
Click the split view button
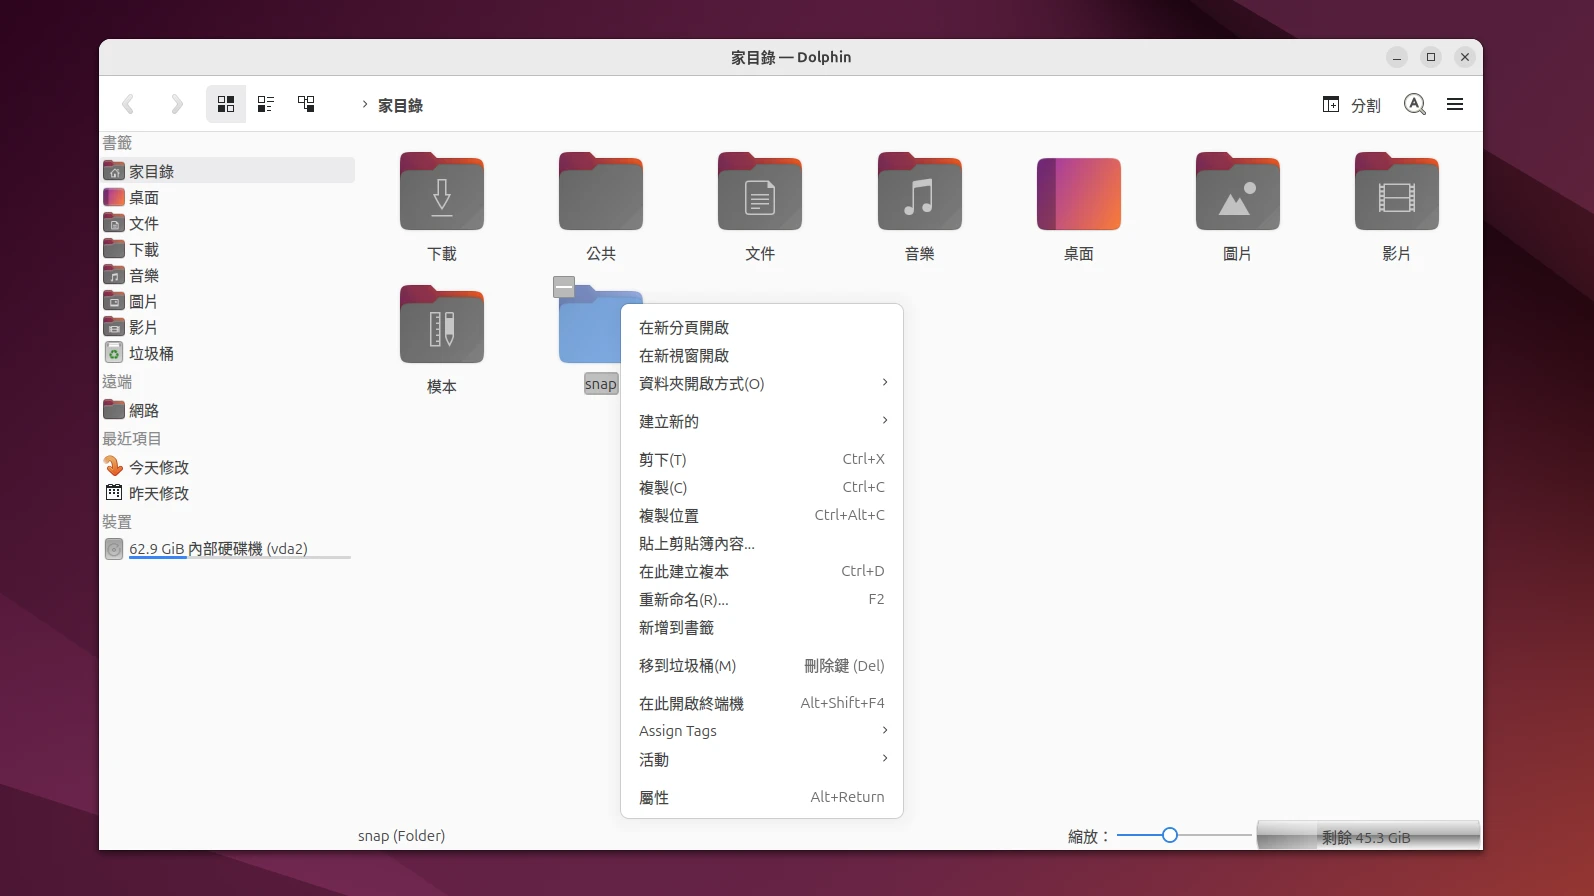[1351, 105]
